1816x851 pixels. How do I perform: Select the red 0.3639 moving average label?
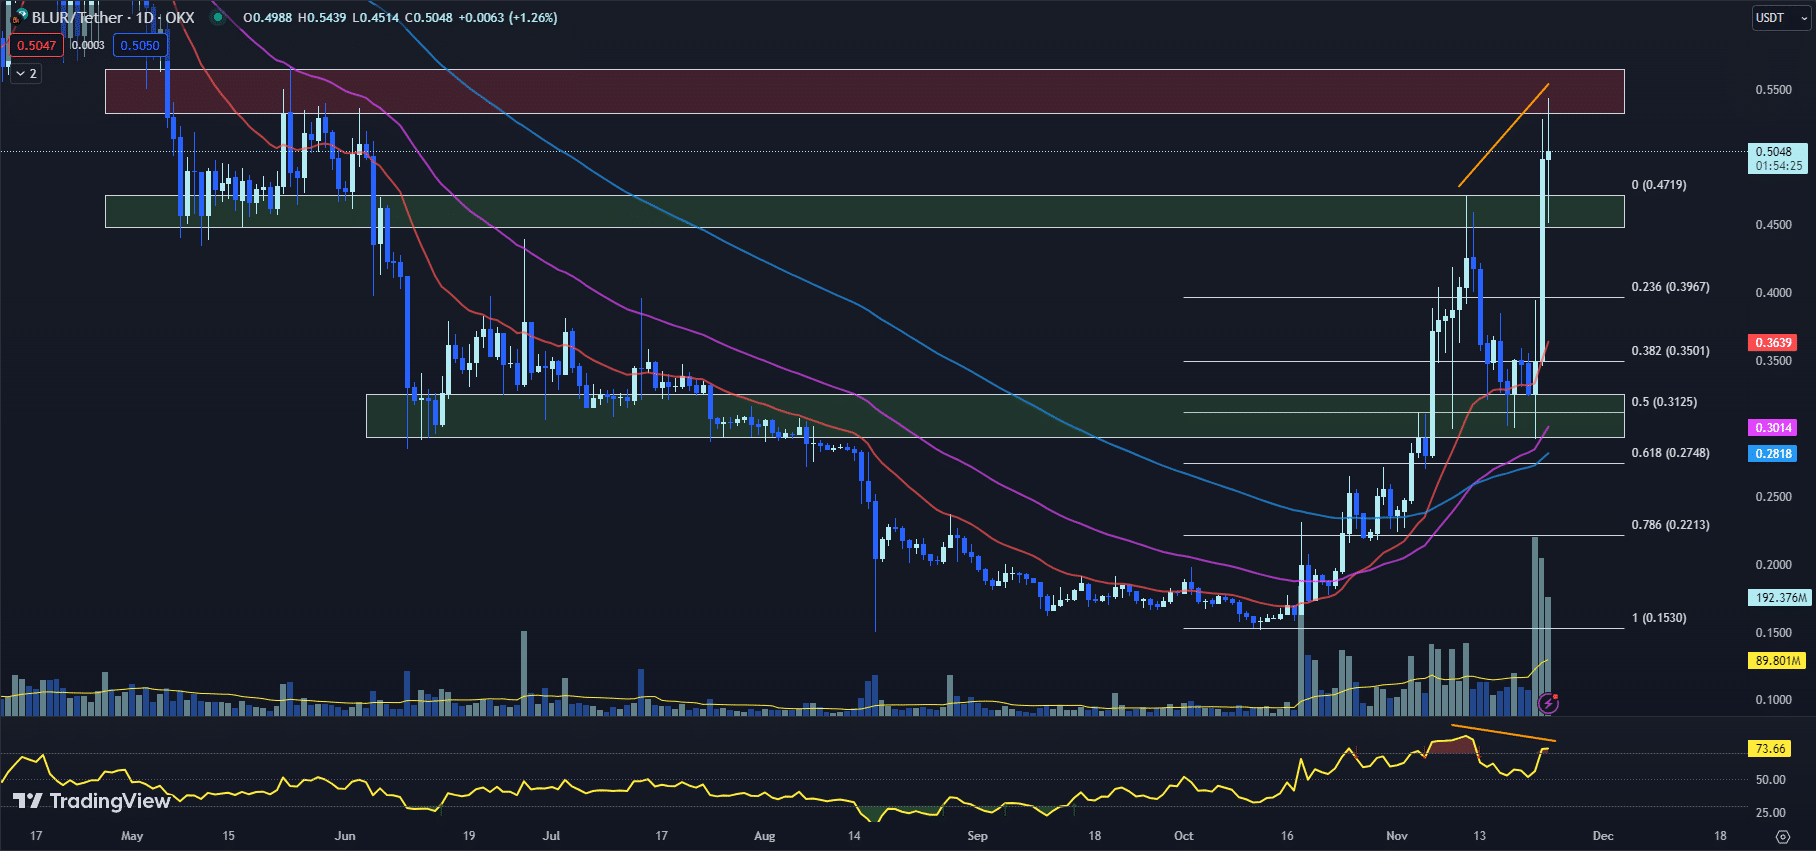click(1773, 343)
